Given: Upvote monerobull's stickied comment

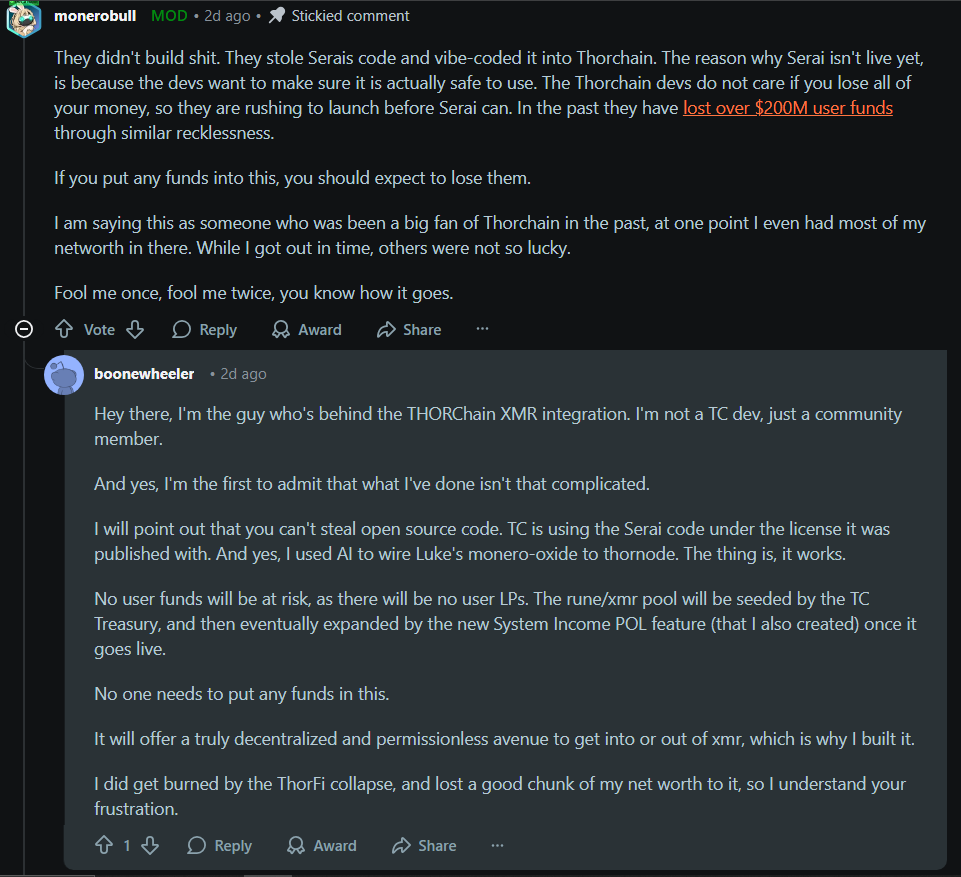Looking at the screenshot, I should tap(64, 329).
